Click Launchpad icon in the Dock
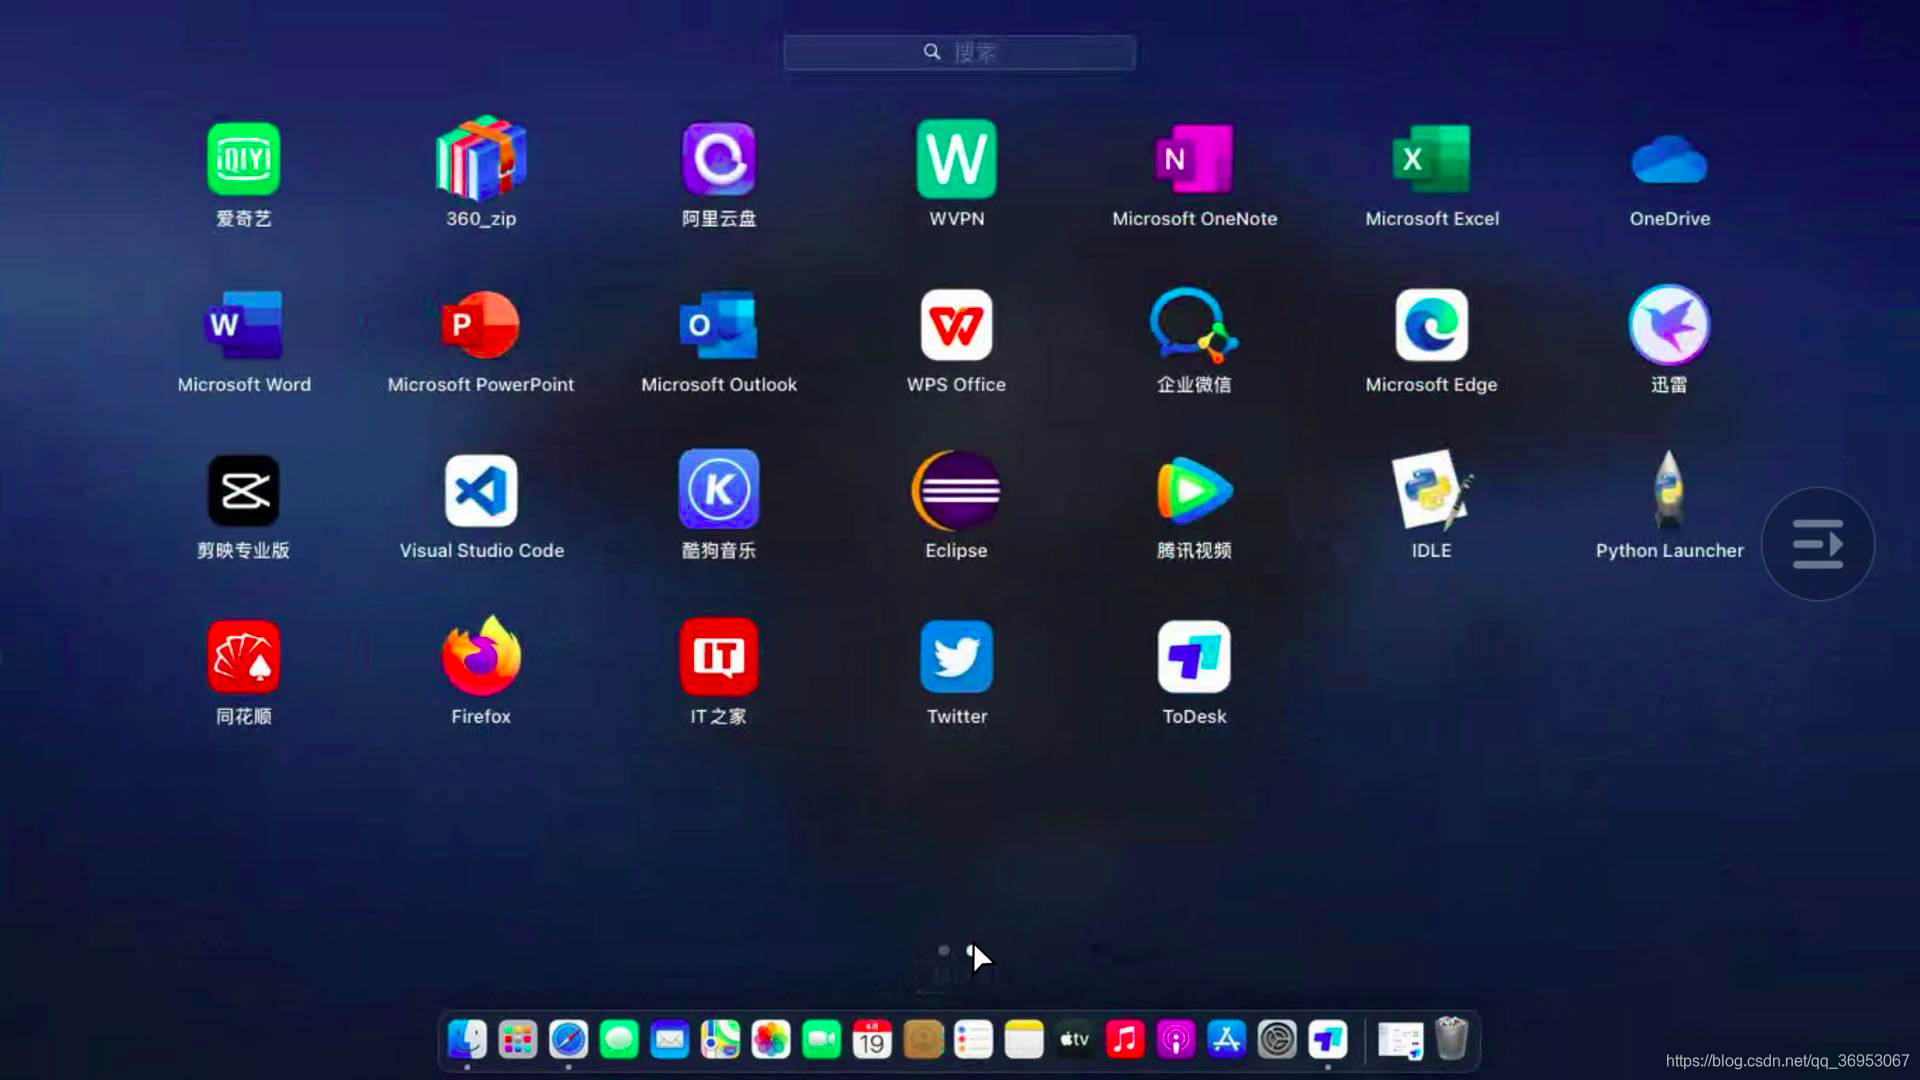This screenshot has height=1080, width=1920. tap(518, 1040)
